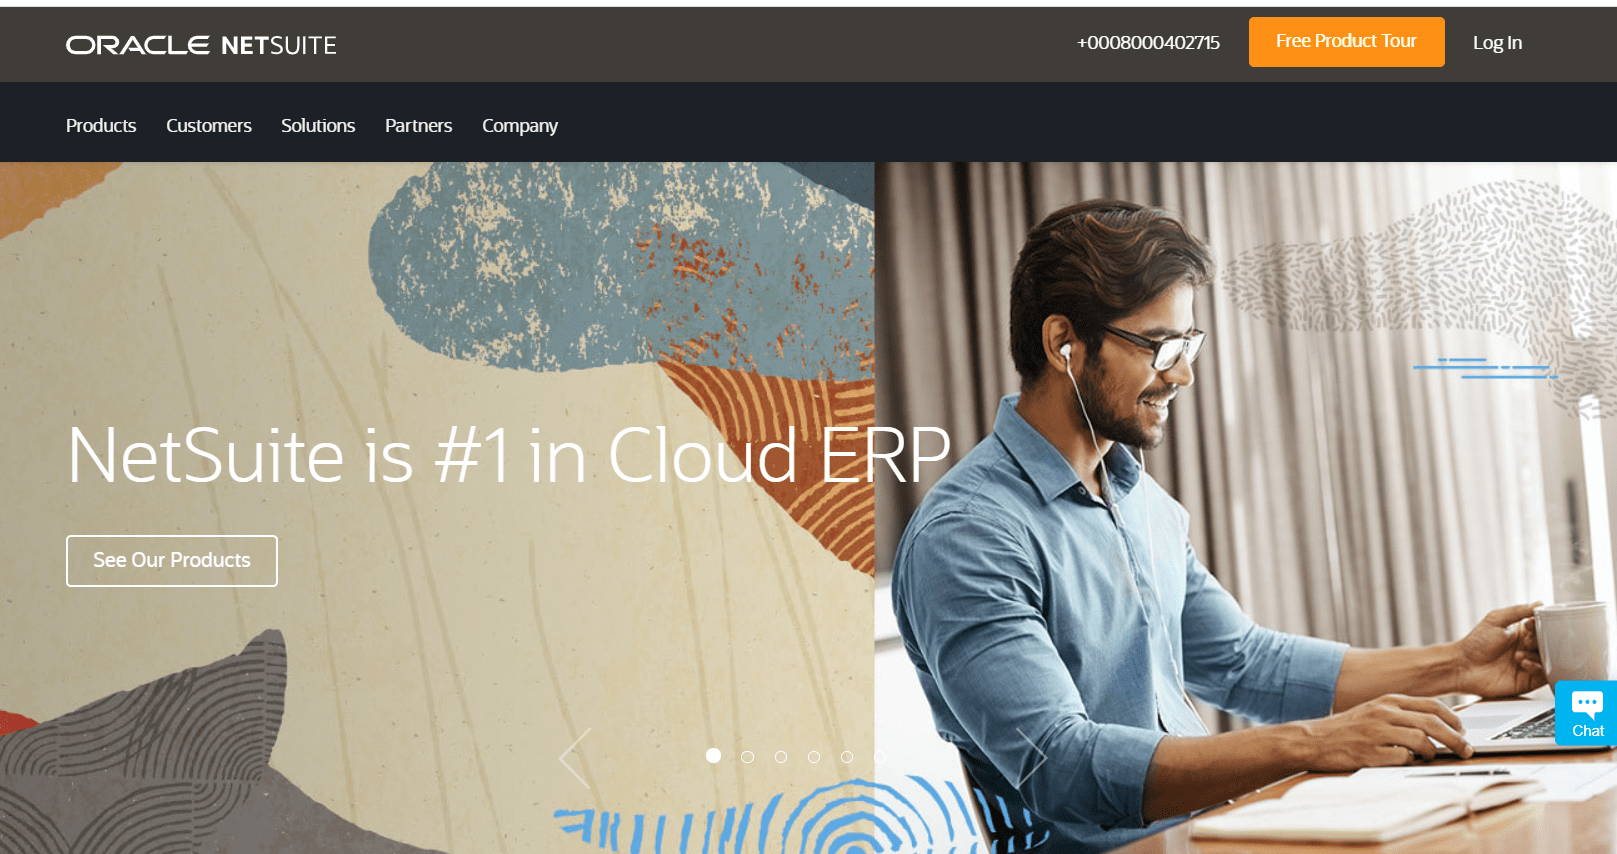The height and width of the screenshot is (854, 1617).
Task: Select the sixth carousel dot indicator
Action: coord(880,757)
